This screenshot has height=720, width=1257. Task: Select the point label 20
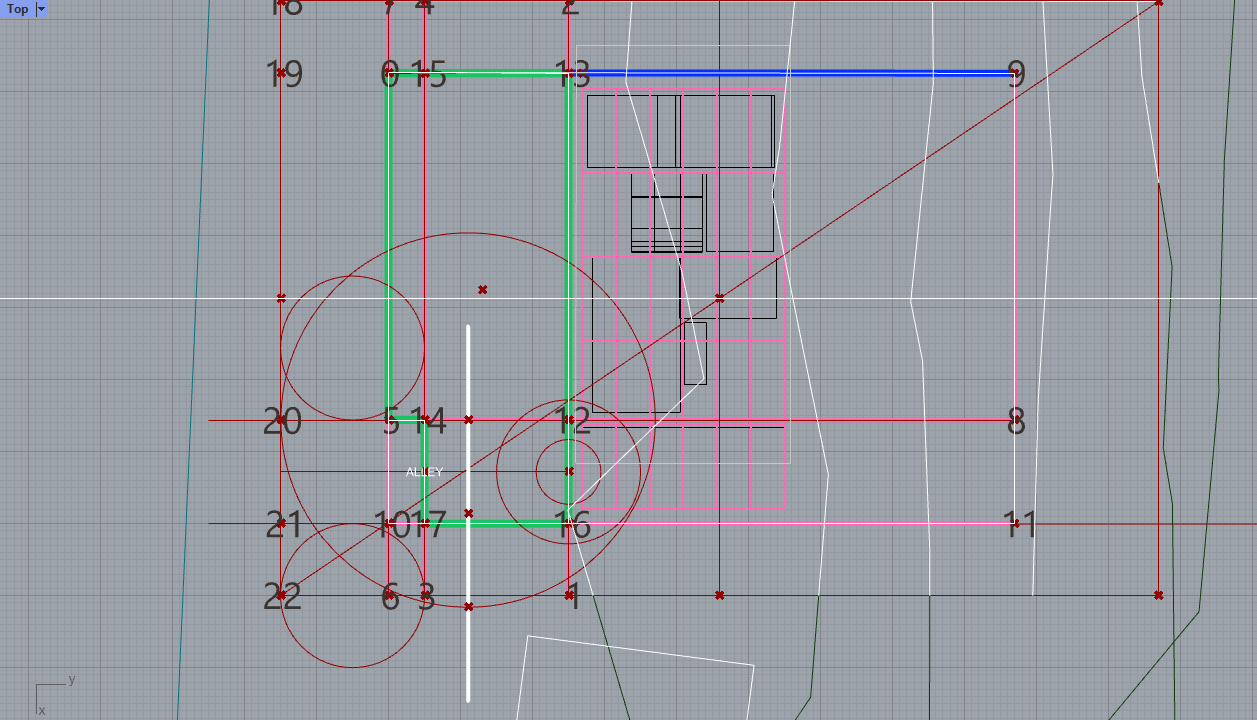[x=282, y=422]
